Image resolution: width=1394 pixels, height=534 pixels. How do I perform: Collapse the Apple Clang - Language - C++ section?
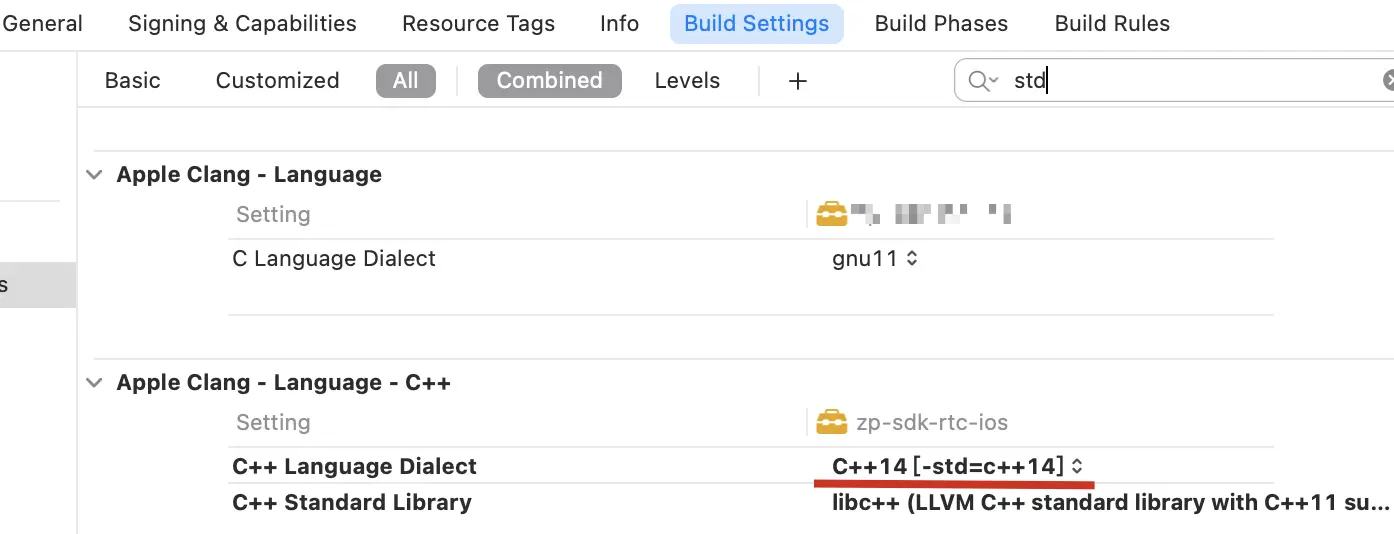coord(95,383)
